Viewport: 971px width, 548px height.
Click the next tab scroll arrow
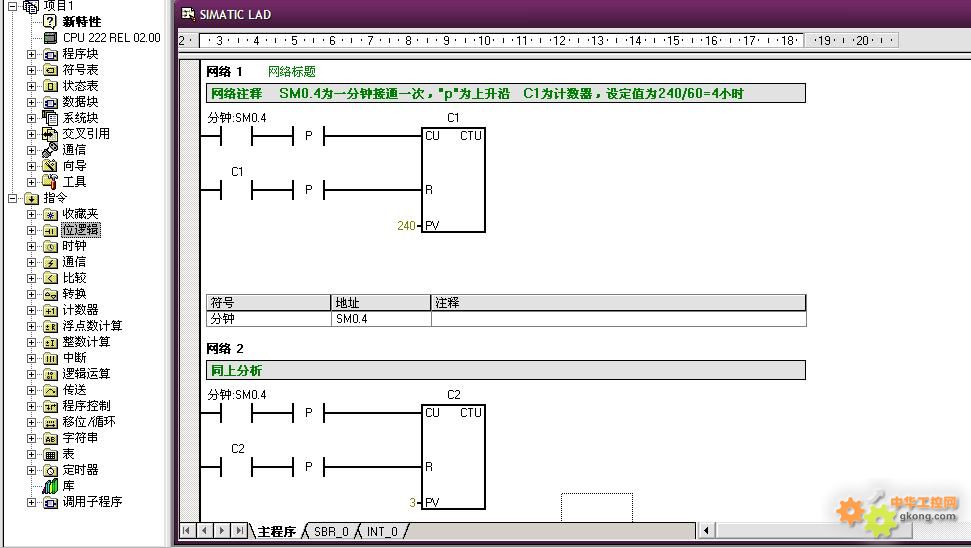point(221,531)
